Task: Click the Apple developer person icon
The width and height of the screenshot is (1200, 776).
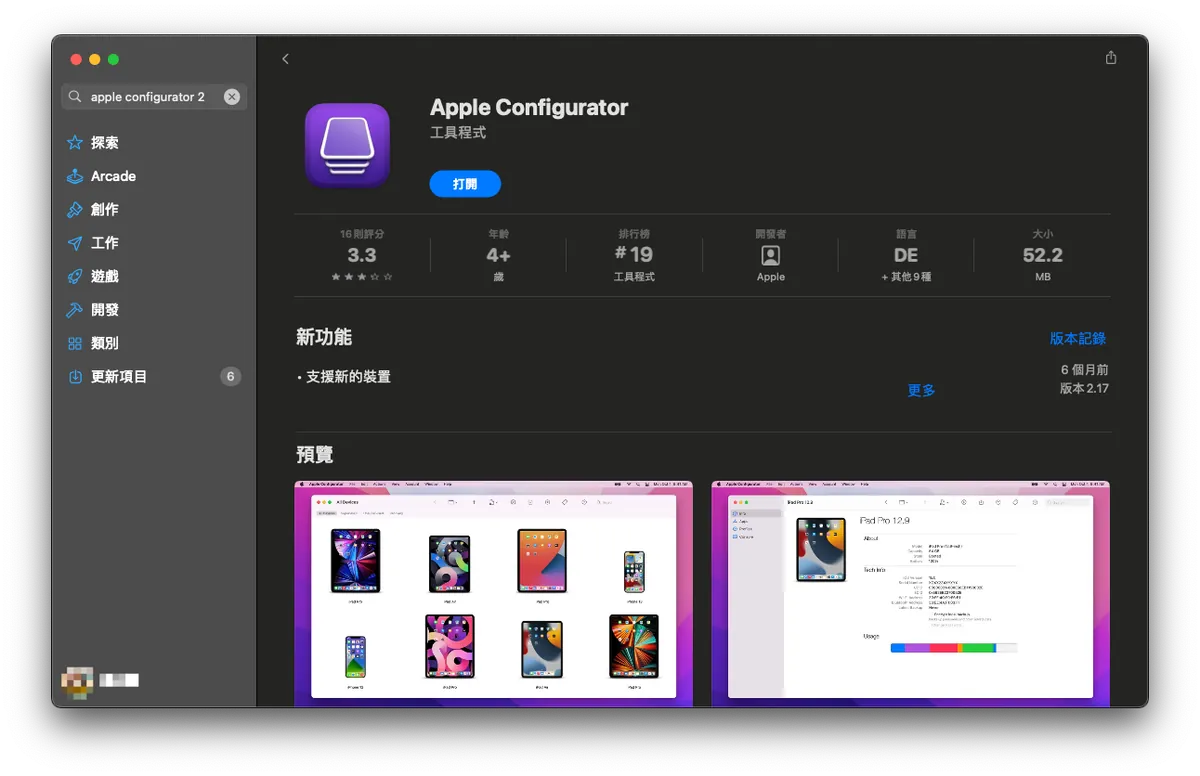Action: tap(770, 255)
